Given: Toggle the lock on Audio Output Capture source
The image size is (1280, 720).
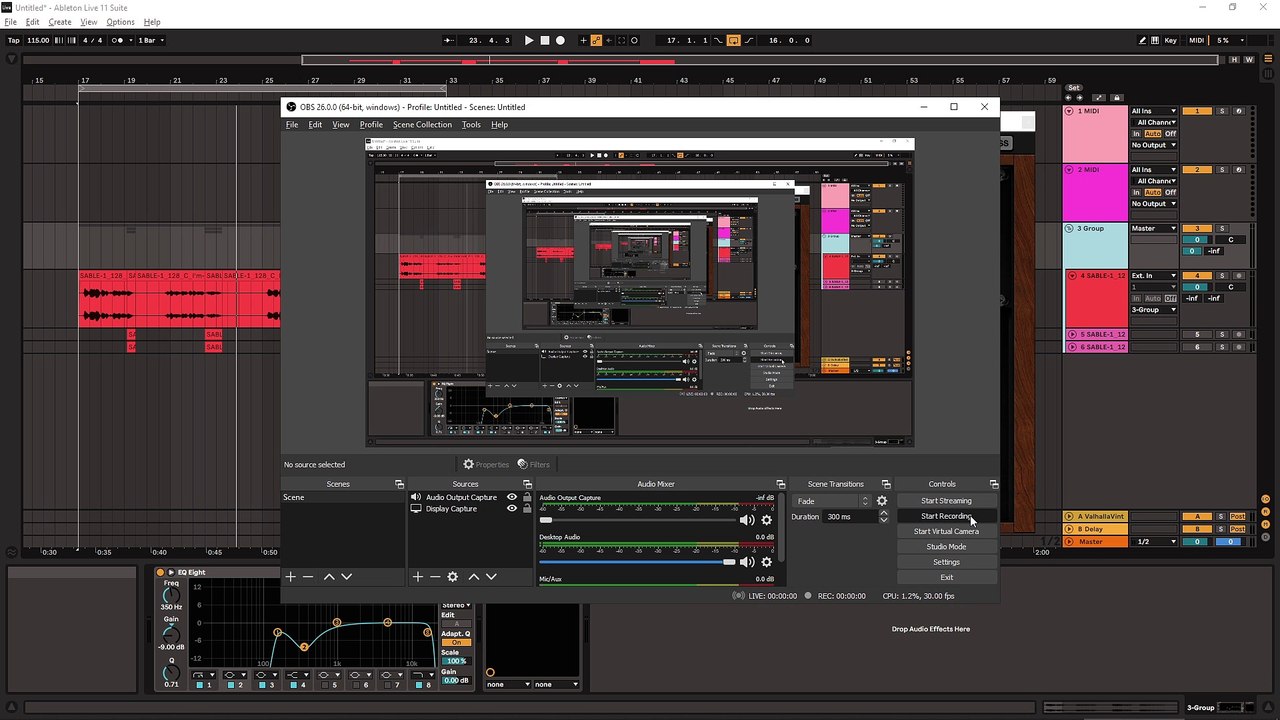Looking at the screenshot, I should coord(526,497).
